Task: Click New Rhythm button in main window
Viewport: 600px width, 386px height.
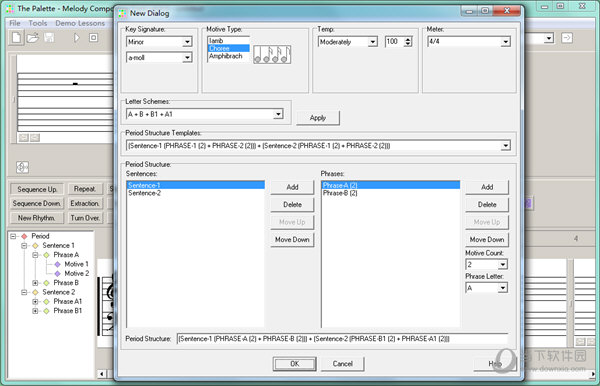Action: tap(37, 218)
